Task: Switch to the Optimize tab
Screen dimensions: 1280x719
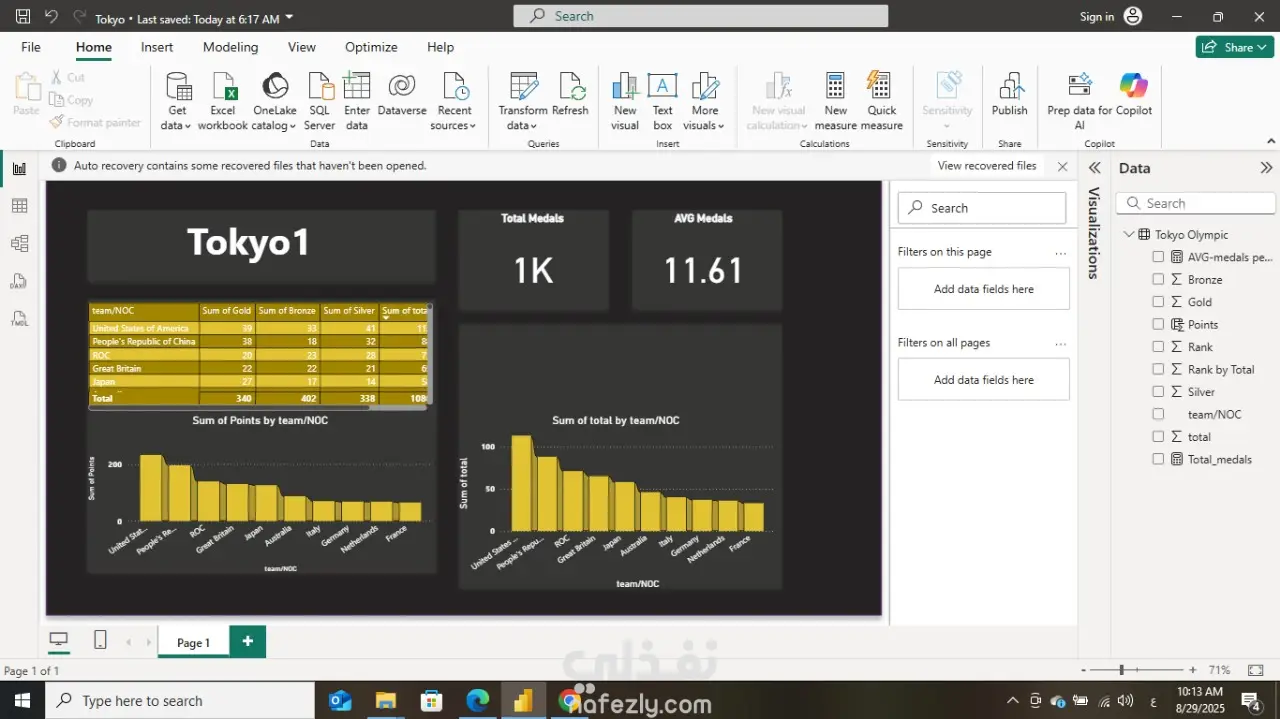Action: pyautogui.click(x=371, y=47)
